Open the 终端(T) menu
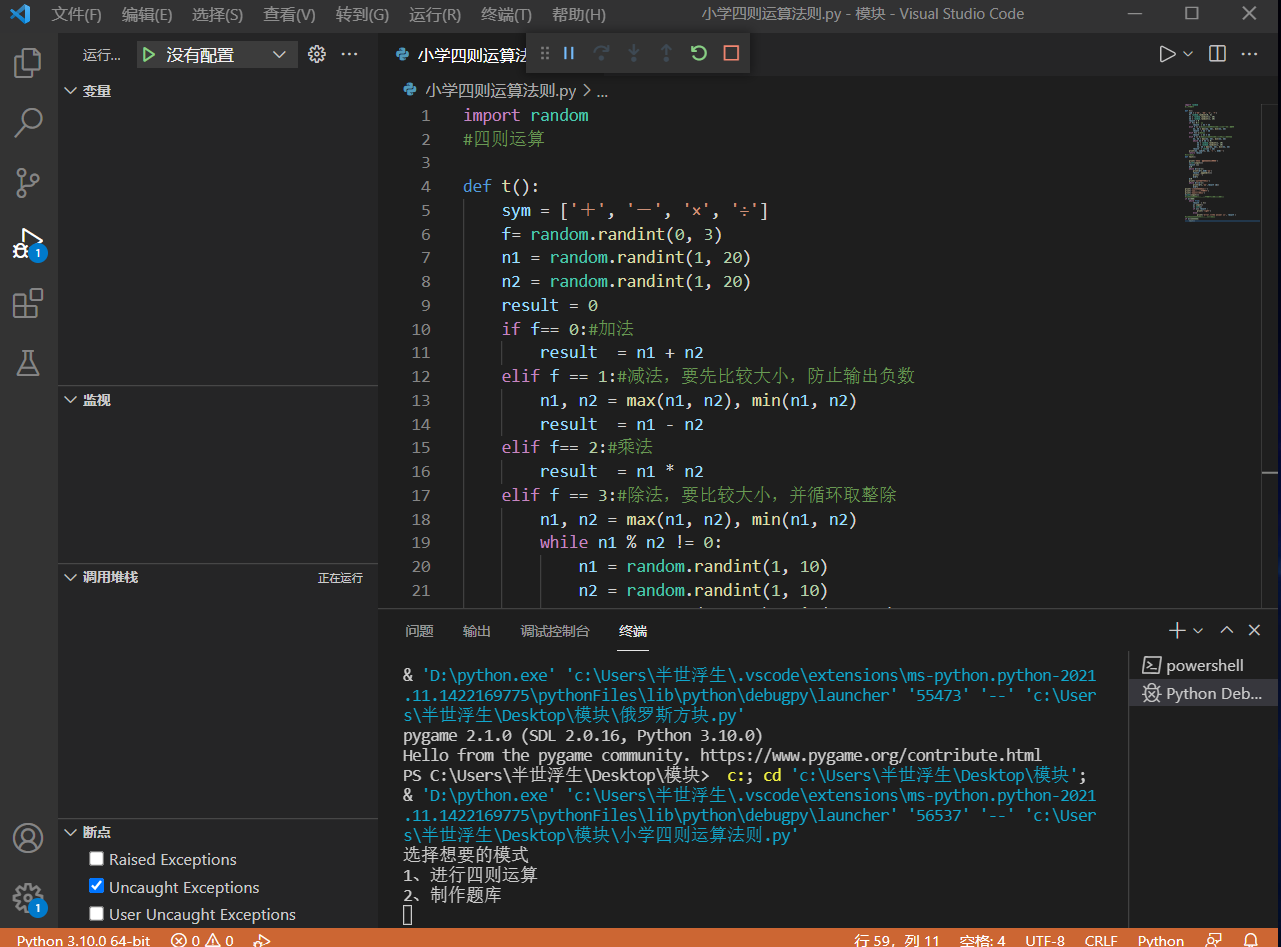The height and width of the screenshot is (947, 1281). tap(506, 15)
